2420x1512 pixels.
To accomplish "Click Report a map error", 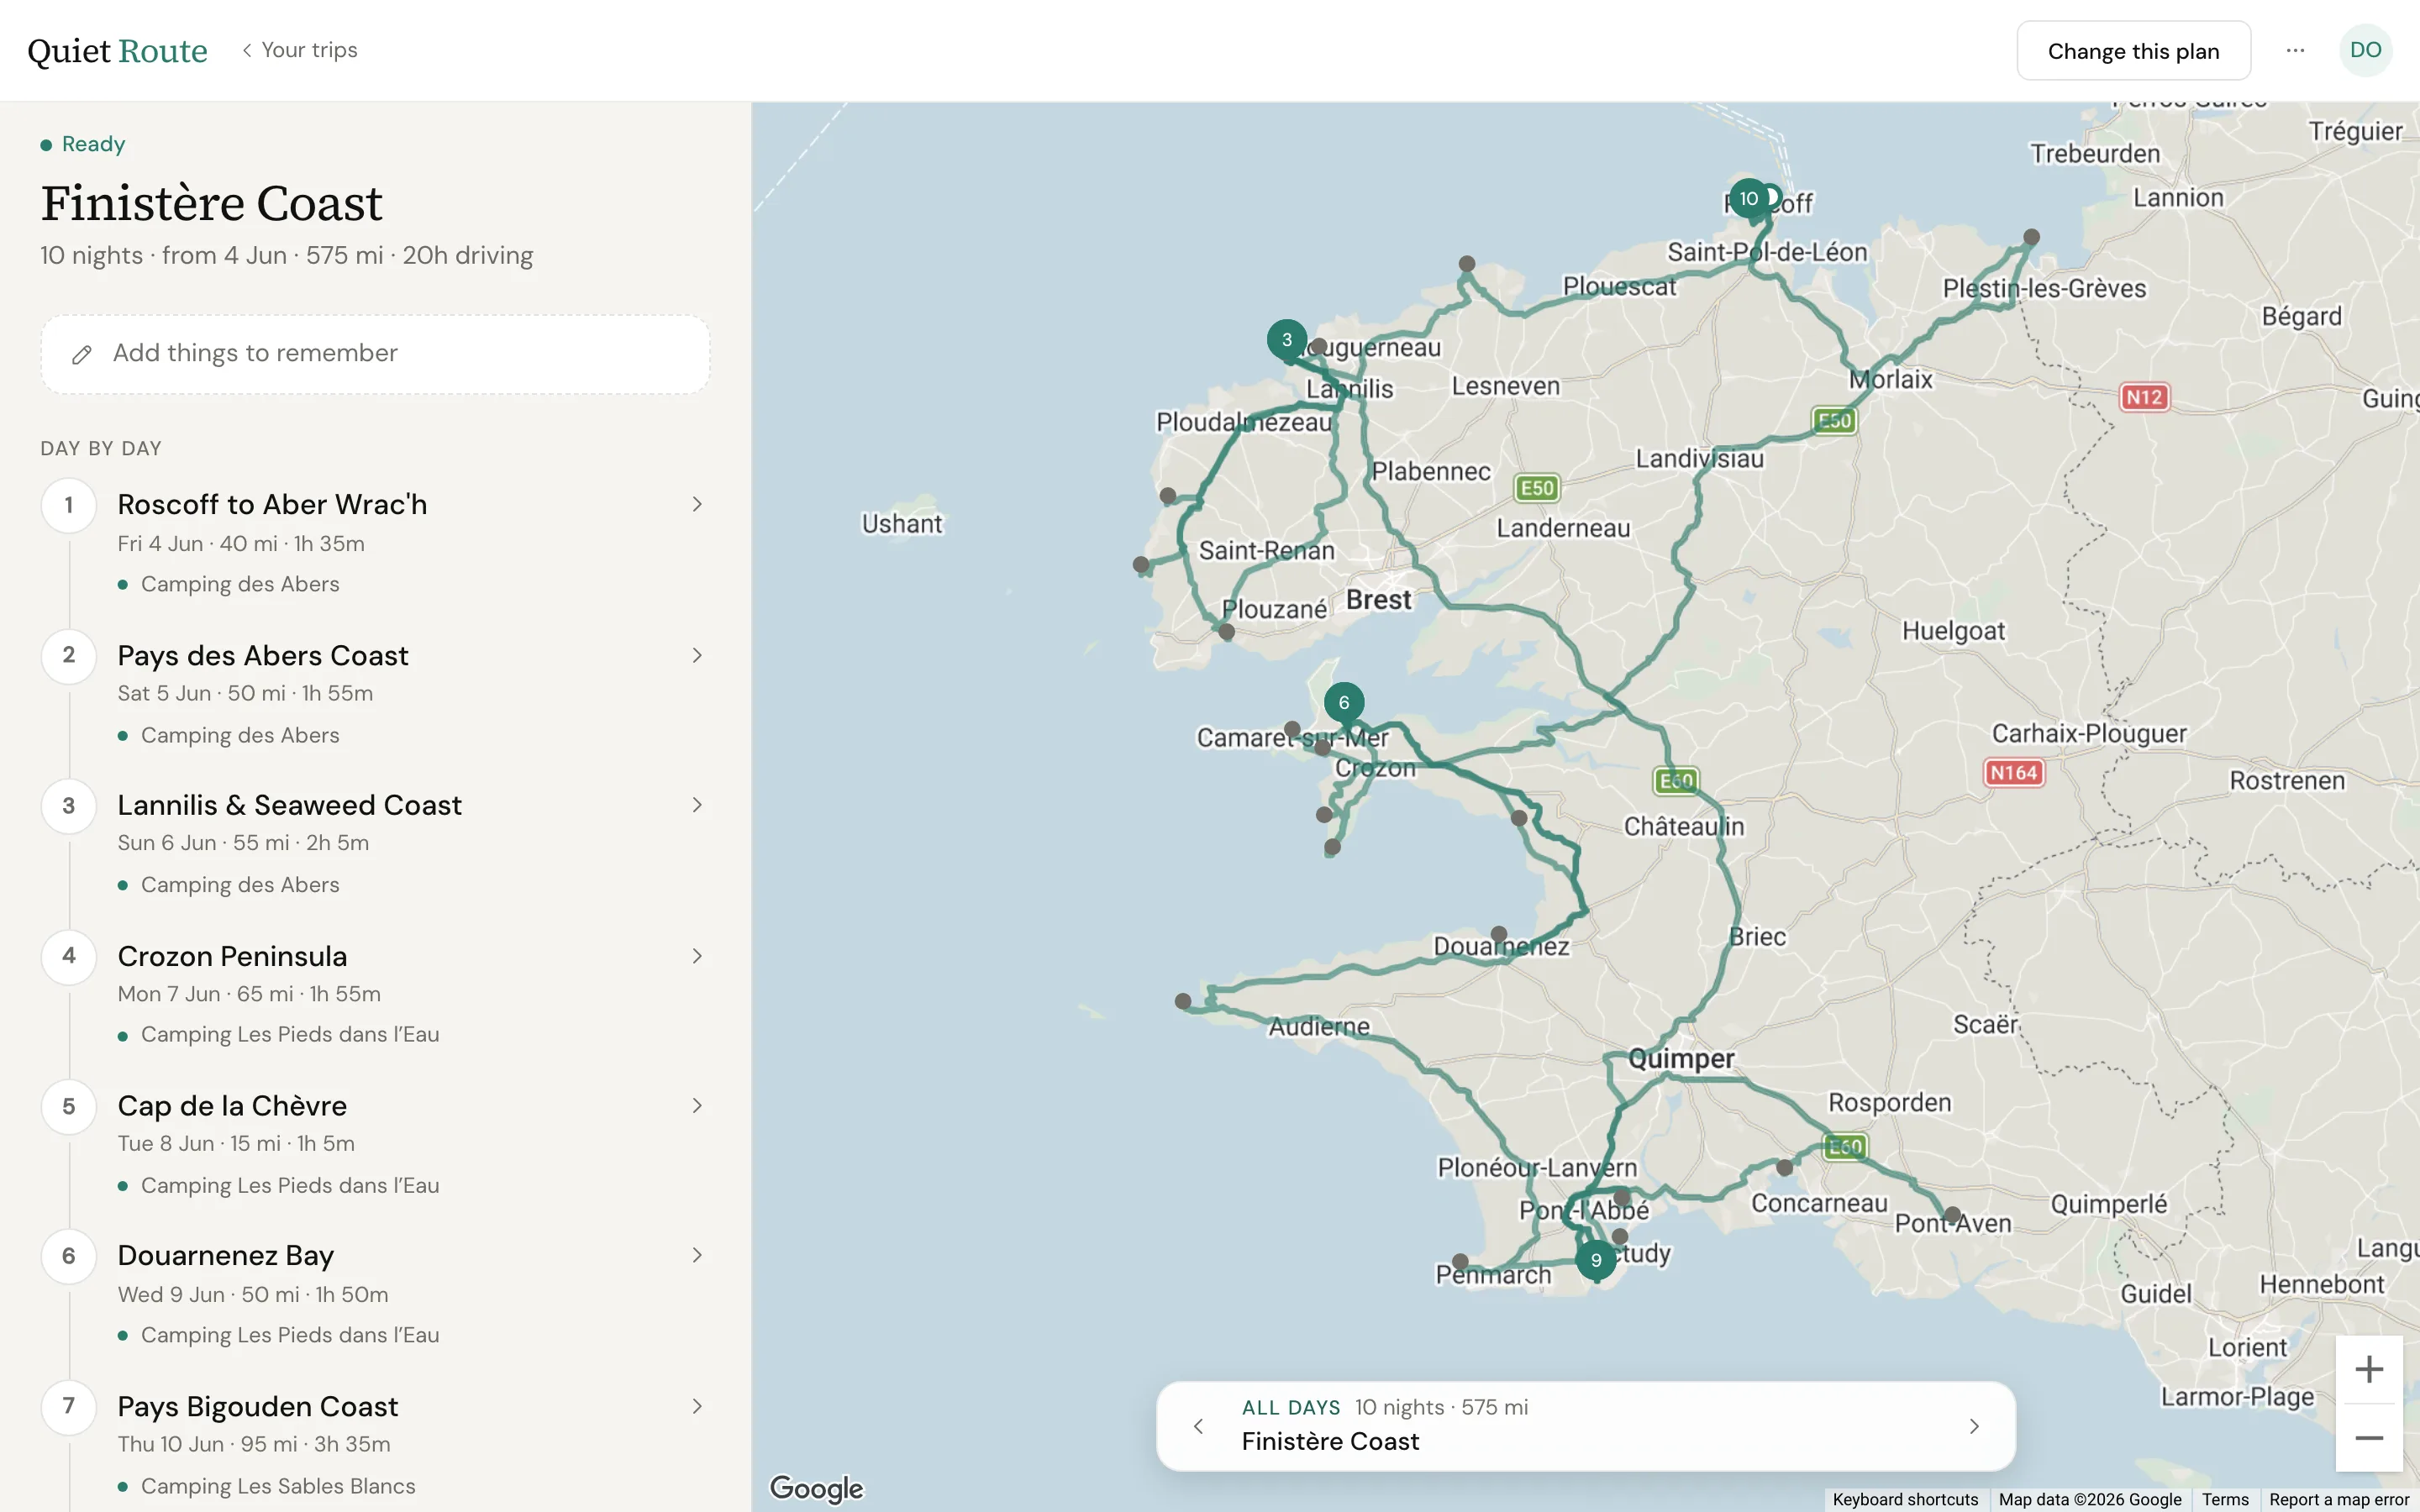I will pos(2339,1500).
